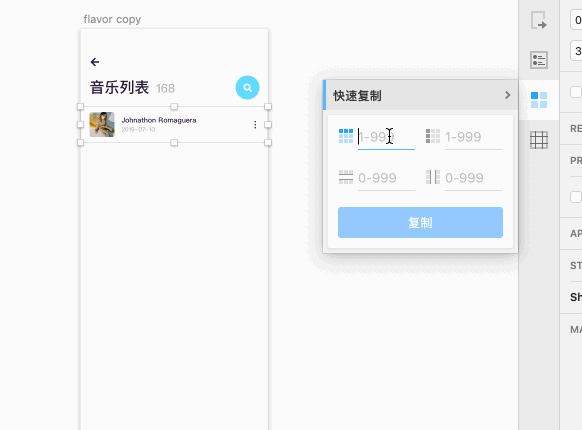Image resolution: width=582 pixels, height=430 pixels.
Task: Open the grid table icon in plugin sidebar
Action: tap(539, 140)
